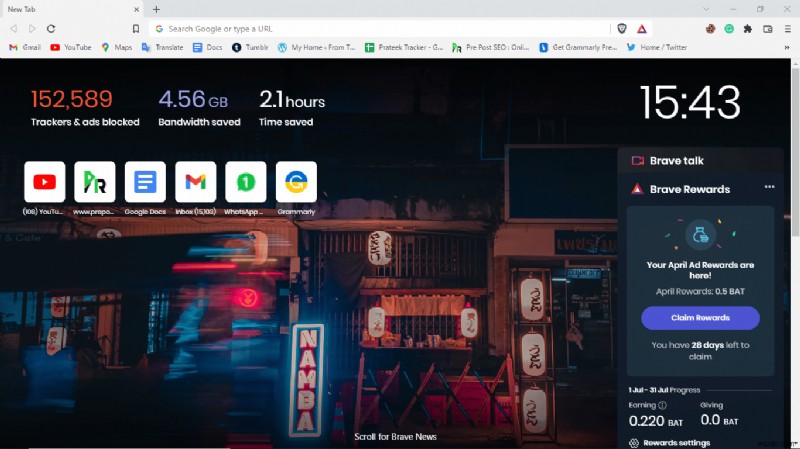This screenshot has height=449, width=800.
Task: Open a new tab with the plus button
Action: tap(156, 9)
